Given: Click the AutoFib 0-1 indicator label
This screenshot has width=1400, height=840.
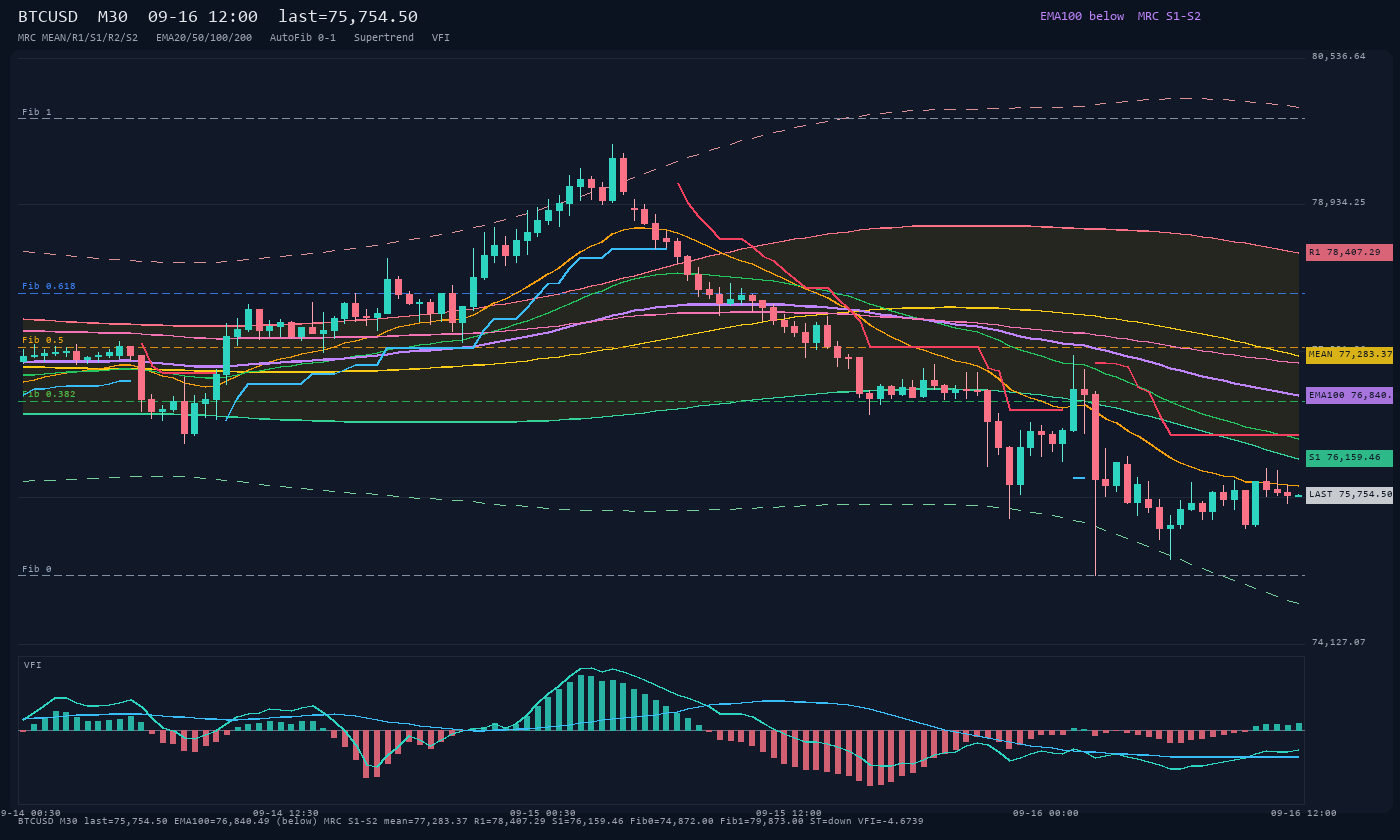Looking at the screenshot, I should click(x=303, y=37).
